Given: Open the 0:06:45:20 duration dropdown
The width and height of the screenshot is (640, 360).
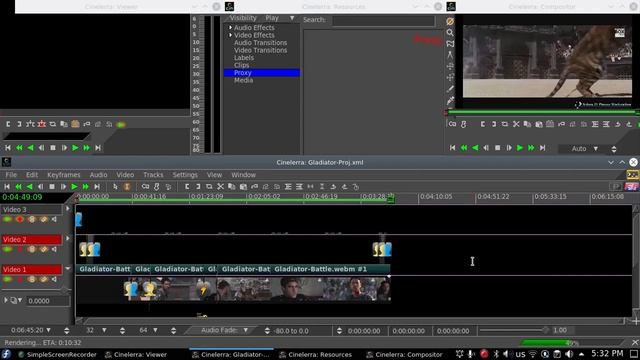Looking at the screenshot, I should point(49,330).
